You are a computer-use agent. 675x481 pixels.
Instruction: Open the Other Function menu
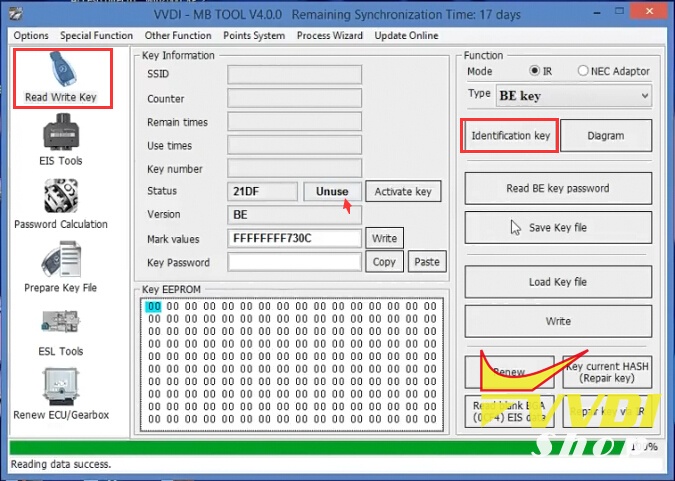tap(178, 35)
